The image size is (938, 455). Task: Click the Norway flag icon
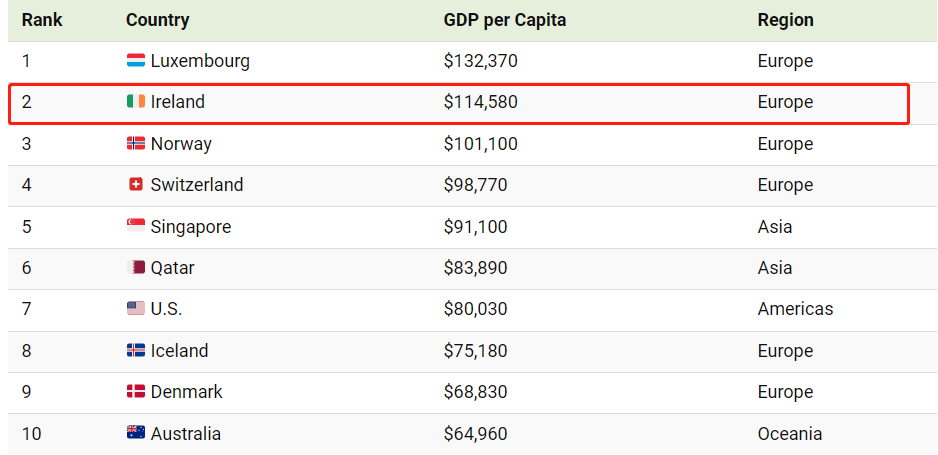coord(136,144)
